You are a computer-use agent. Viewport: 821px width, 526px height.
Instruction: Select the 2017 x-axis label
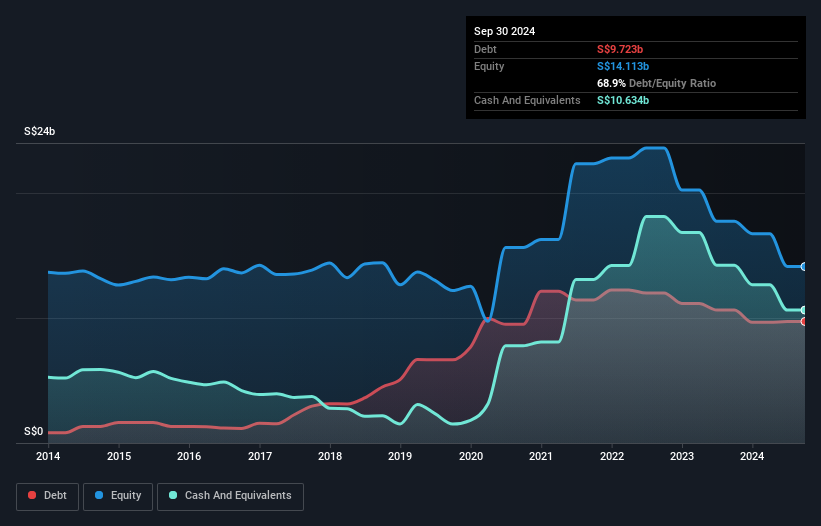260,456
